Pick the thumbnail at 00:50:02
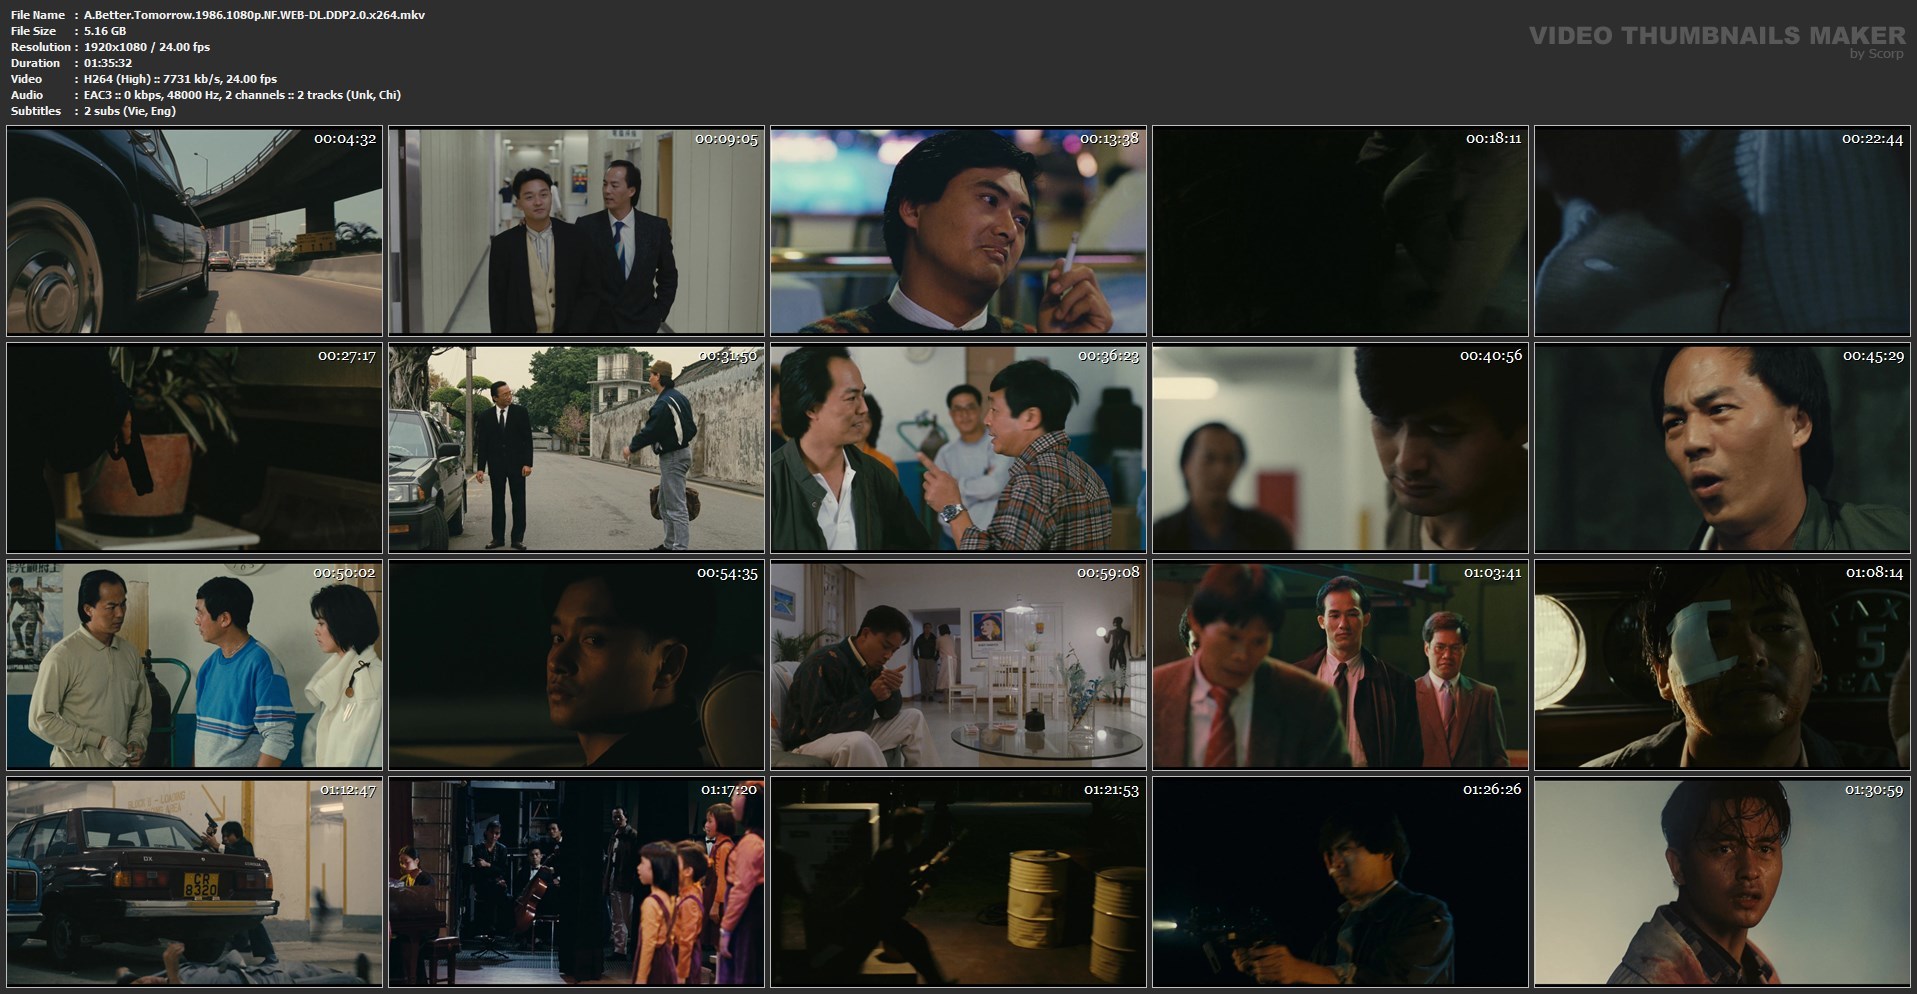The image size is (1917, 994). (194, 665)
